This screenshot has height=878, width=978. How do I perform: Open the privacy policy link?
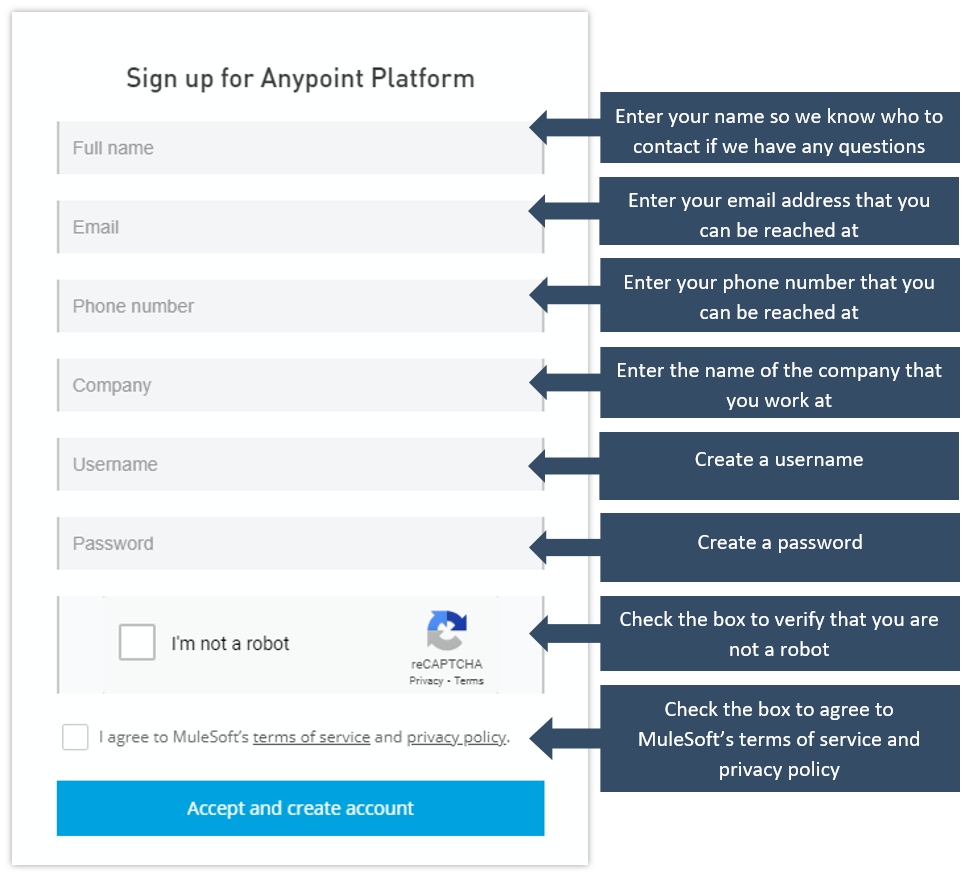456,738
